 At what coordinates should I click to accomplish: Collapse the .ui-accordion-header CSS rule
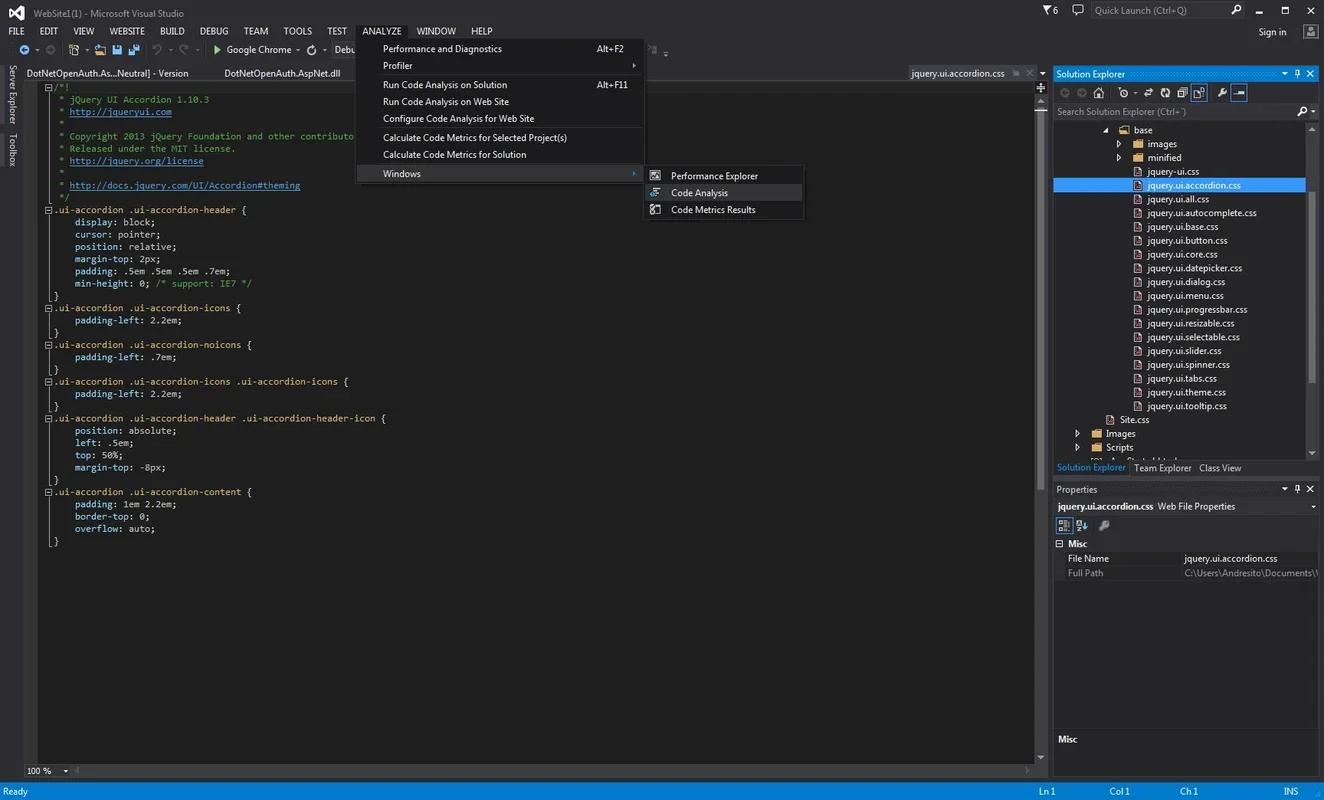47,210
